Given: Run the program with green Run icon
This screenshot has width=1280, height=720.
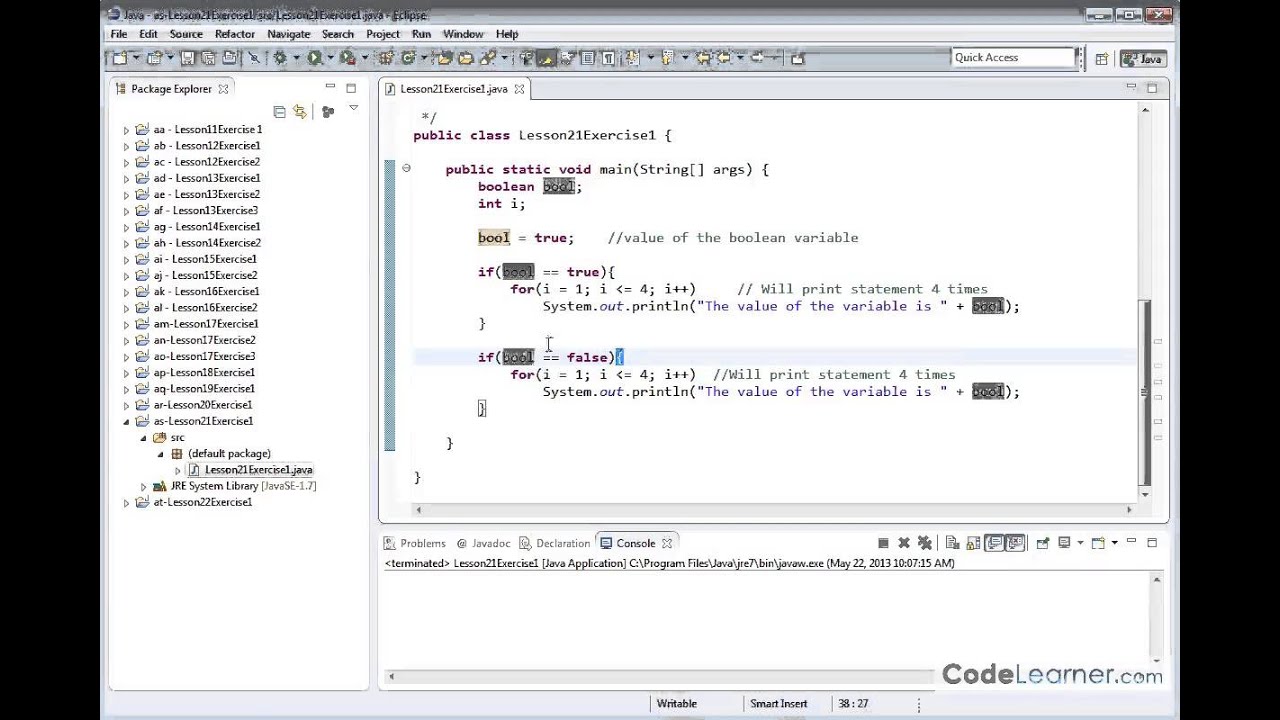Looking at the screenshot, I should (x=314, y=58).
